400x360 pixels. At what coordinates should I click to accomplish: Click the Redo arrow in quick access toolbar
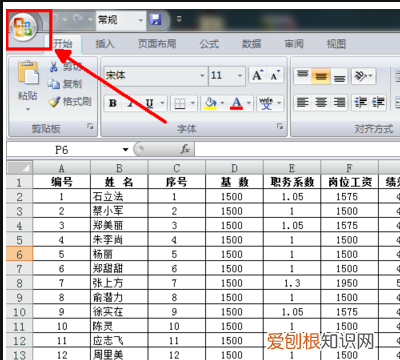(x=78, y=20)
